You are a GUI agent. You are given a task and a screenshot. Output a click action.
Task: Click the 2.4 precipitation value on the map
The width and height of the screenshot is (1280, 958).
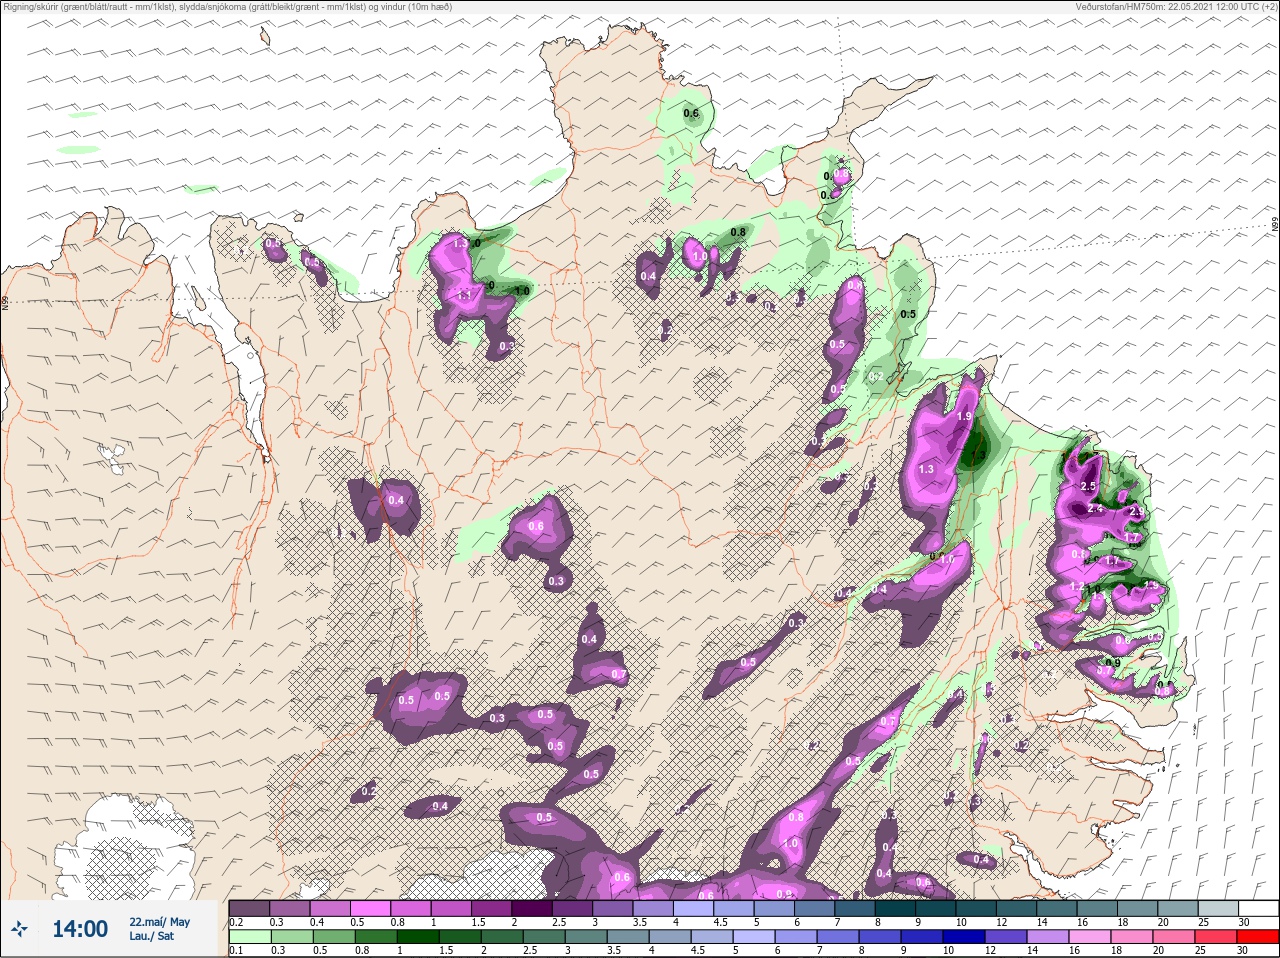1094,509
